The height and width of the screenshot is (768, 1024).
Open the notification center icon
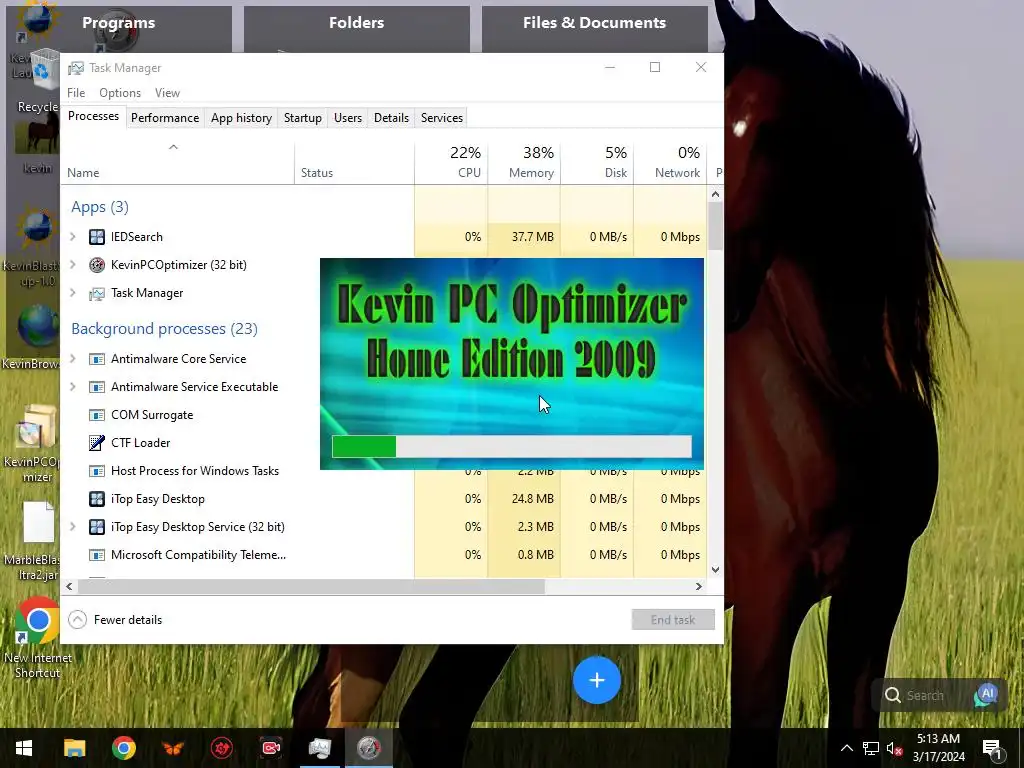[x=992, y=749]
